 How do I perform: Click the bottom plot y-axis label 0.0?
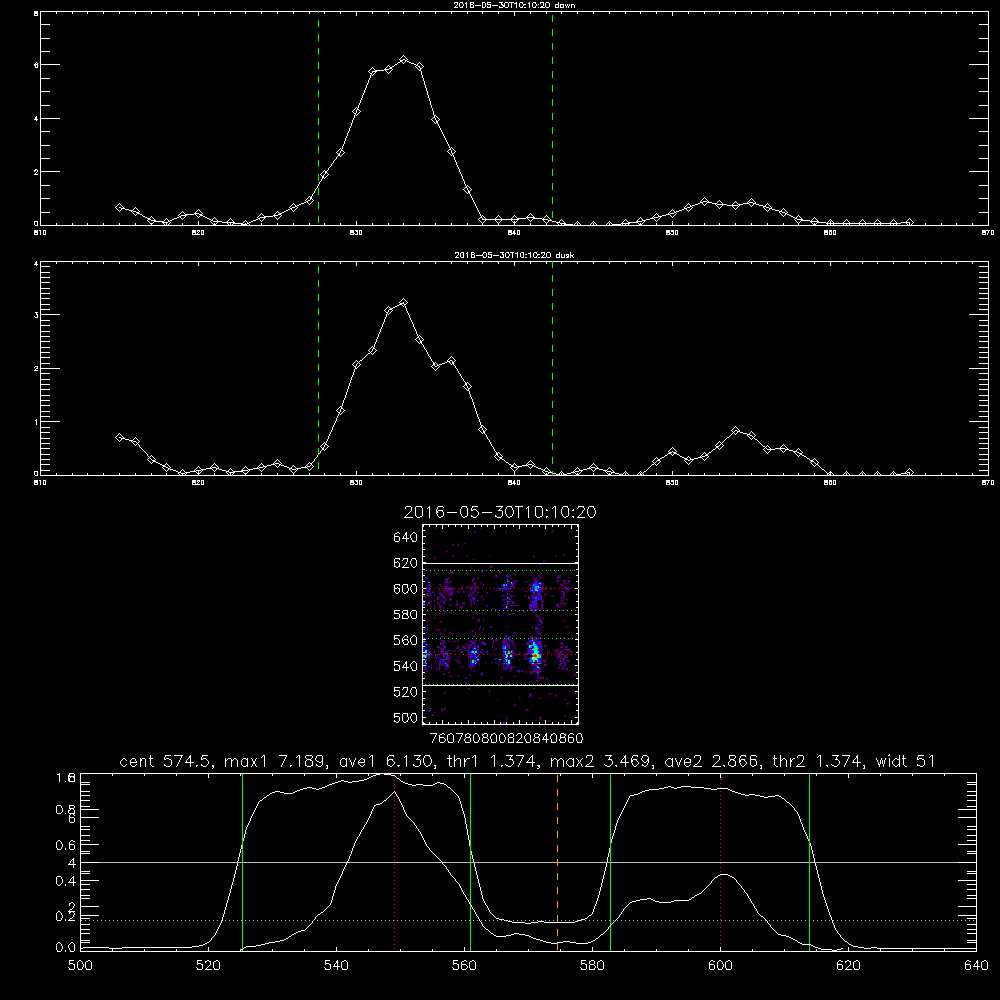coord(65,948)
